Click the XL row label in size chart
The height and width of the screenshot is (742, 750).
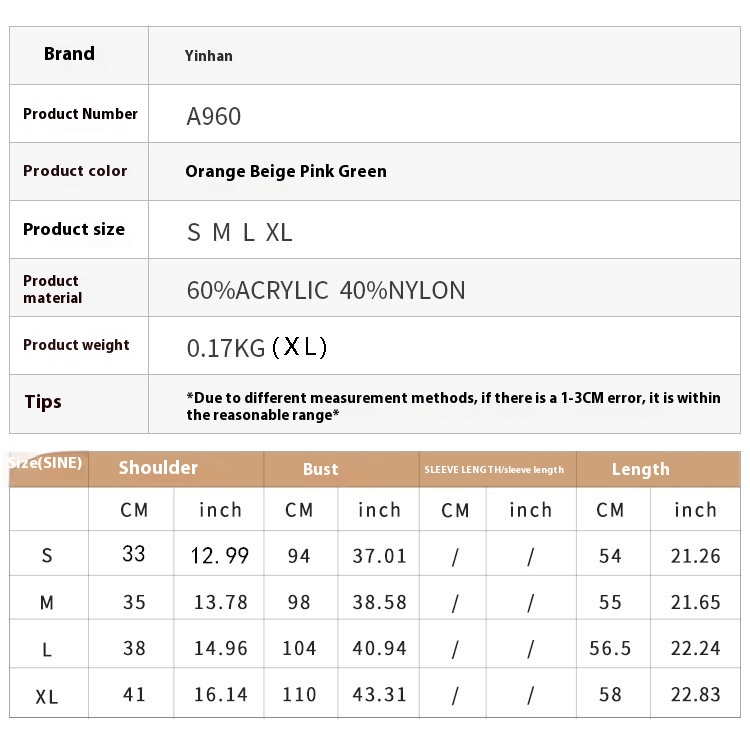click(47, 696)
